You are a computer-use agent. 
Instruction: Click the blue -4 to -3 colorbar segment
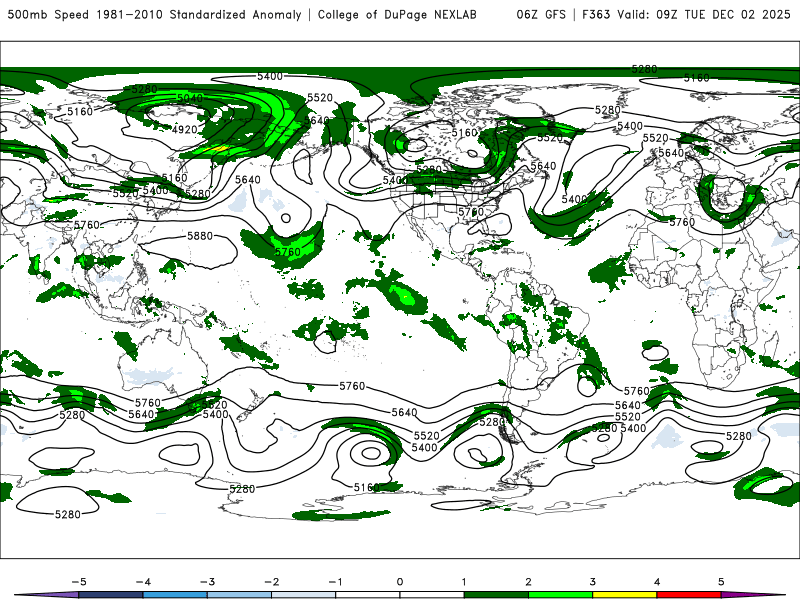[x=175, y=595]
